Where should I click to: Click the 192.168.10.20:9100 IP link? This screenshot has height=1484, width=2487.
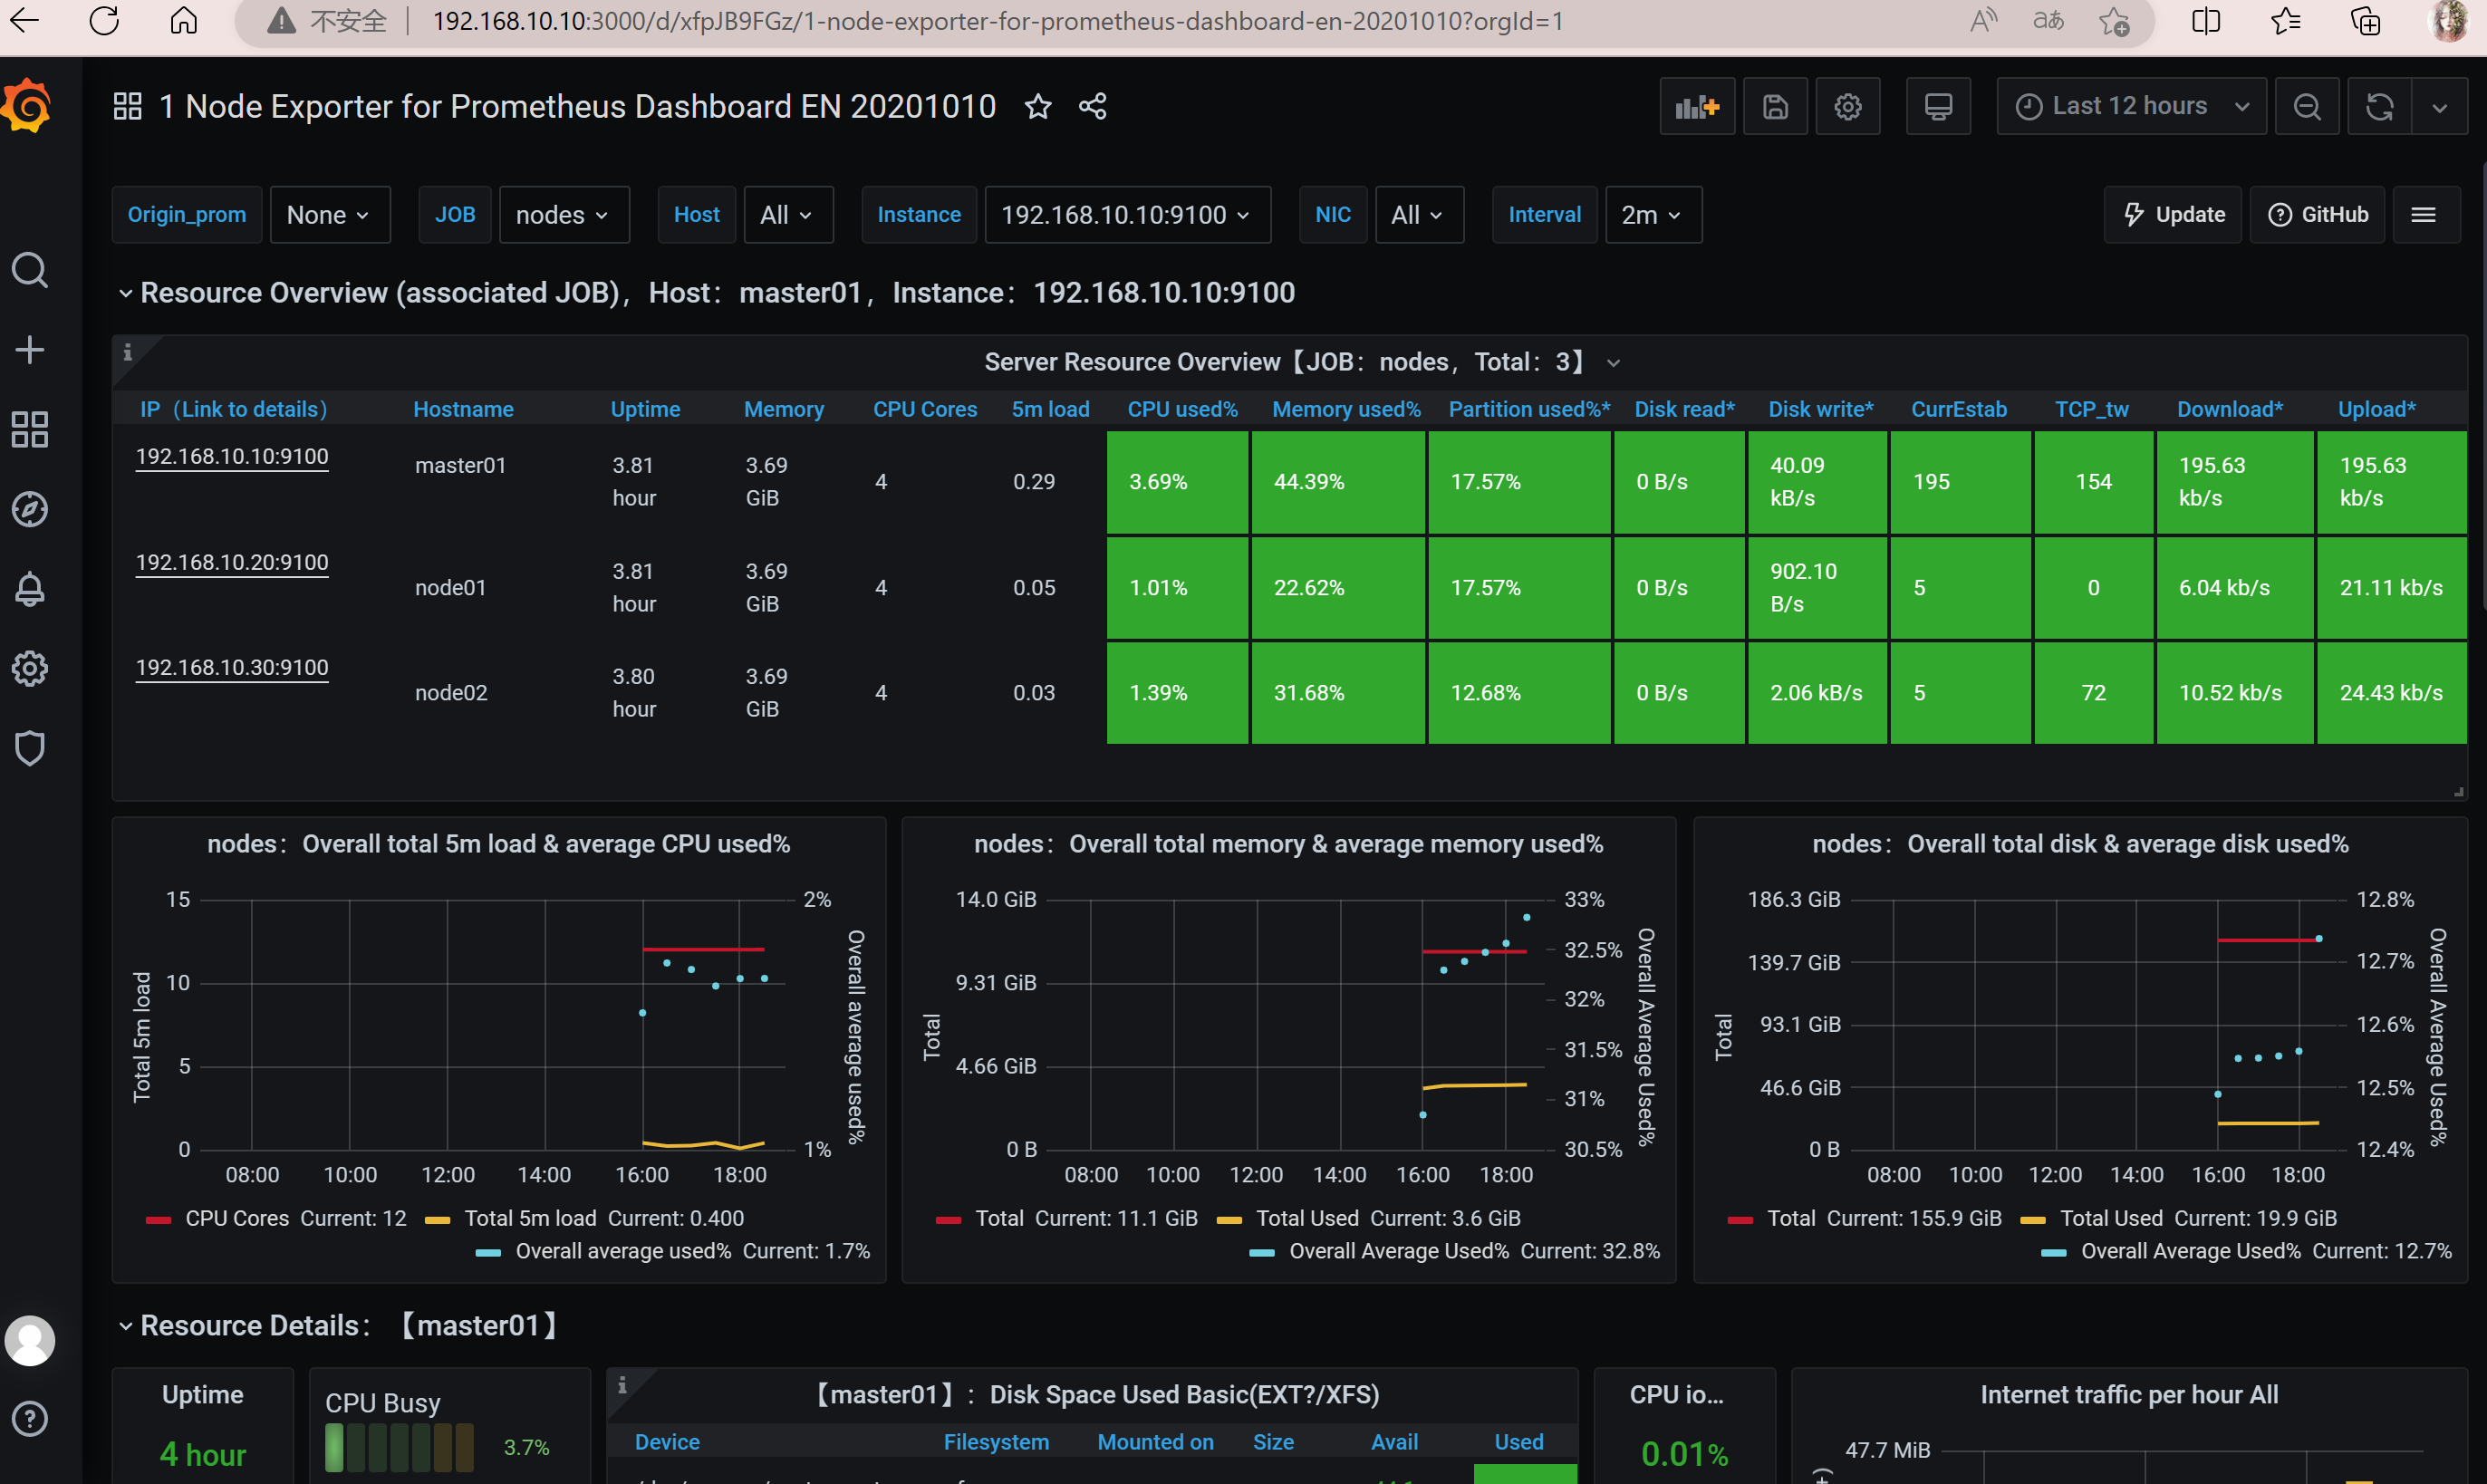tap(233, 560)
